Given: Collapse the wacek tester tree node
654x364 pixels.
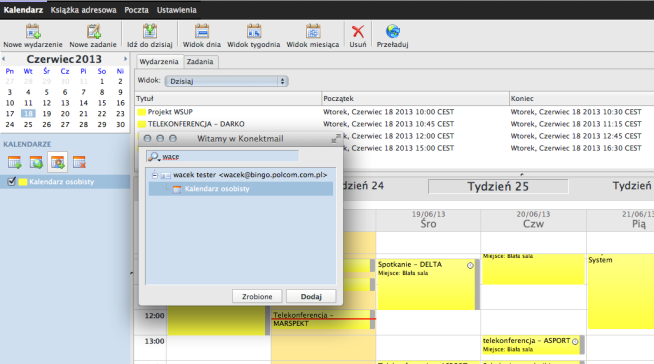Looking at the screenshot, I should tap(155, 176).
